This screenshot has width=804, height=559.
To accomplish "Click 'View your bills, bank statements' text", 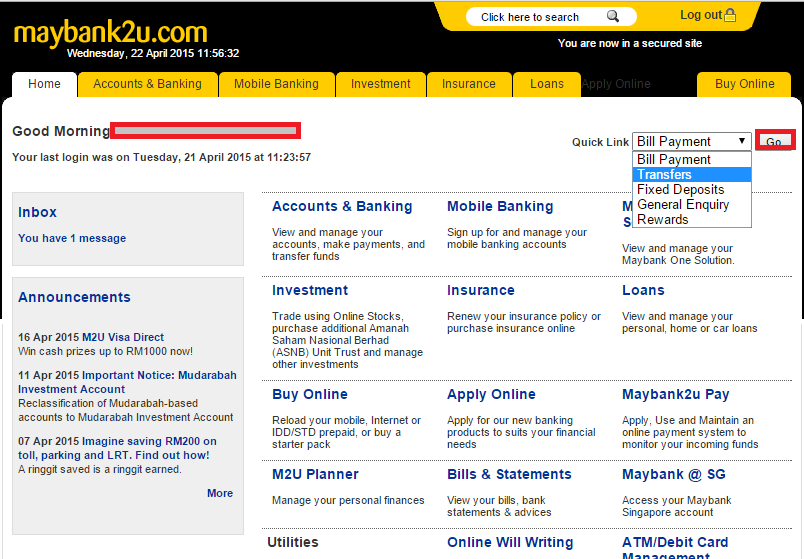I will pyautogui.click(x=499, y=506).
